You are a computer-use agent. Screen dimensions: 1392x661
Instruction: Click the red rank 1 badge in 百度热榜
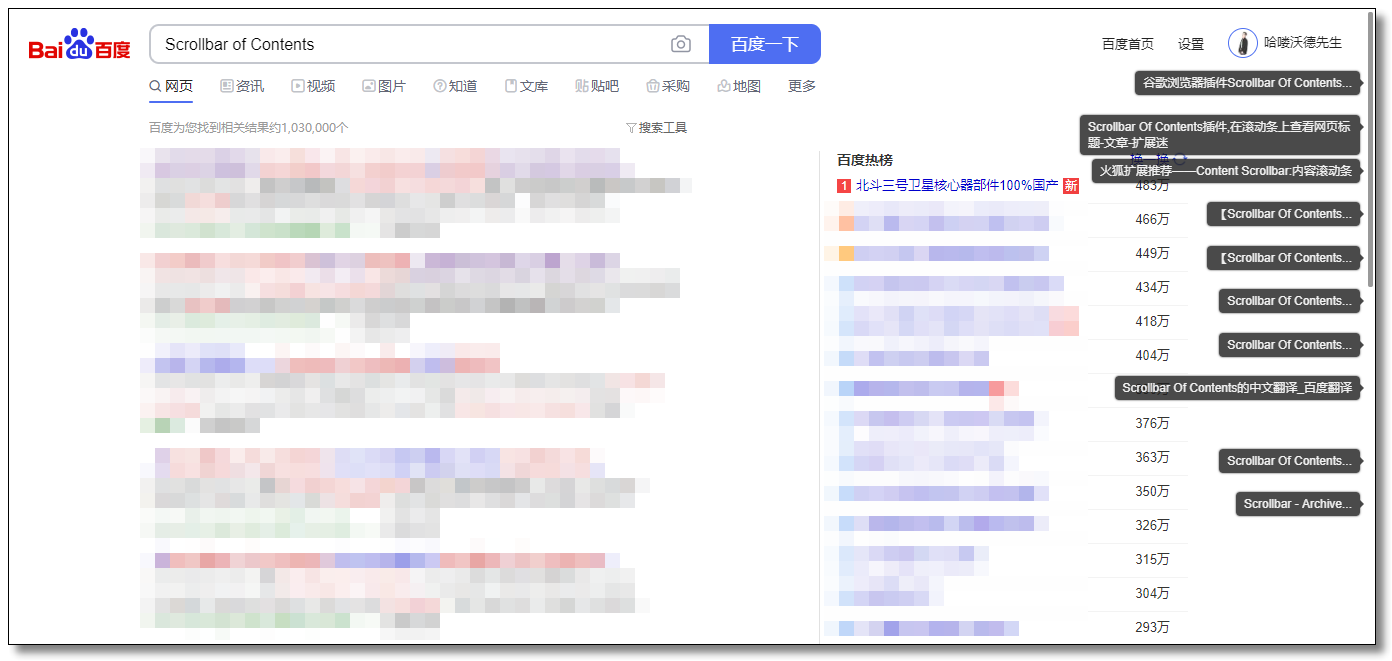pos(844,186)
